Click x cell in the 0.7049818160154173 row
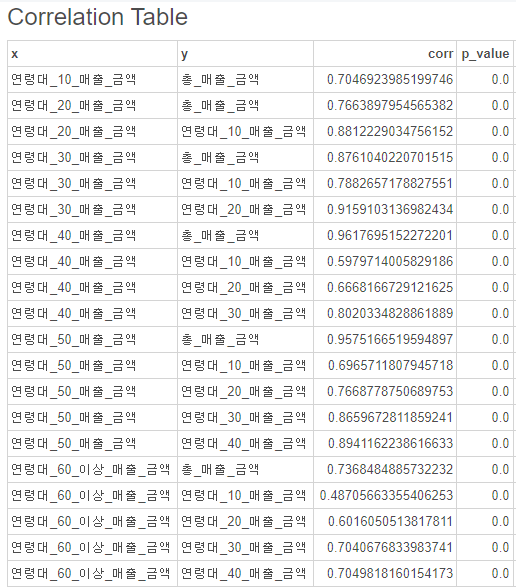The width and height of the screenshot is (516, 587). pos(91,574)
